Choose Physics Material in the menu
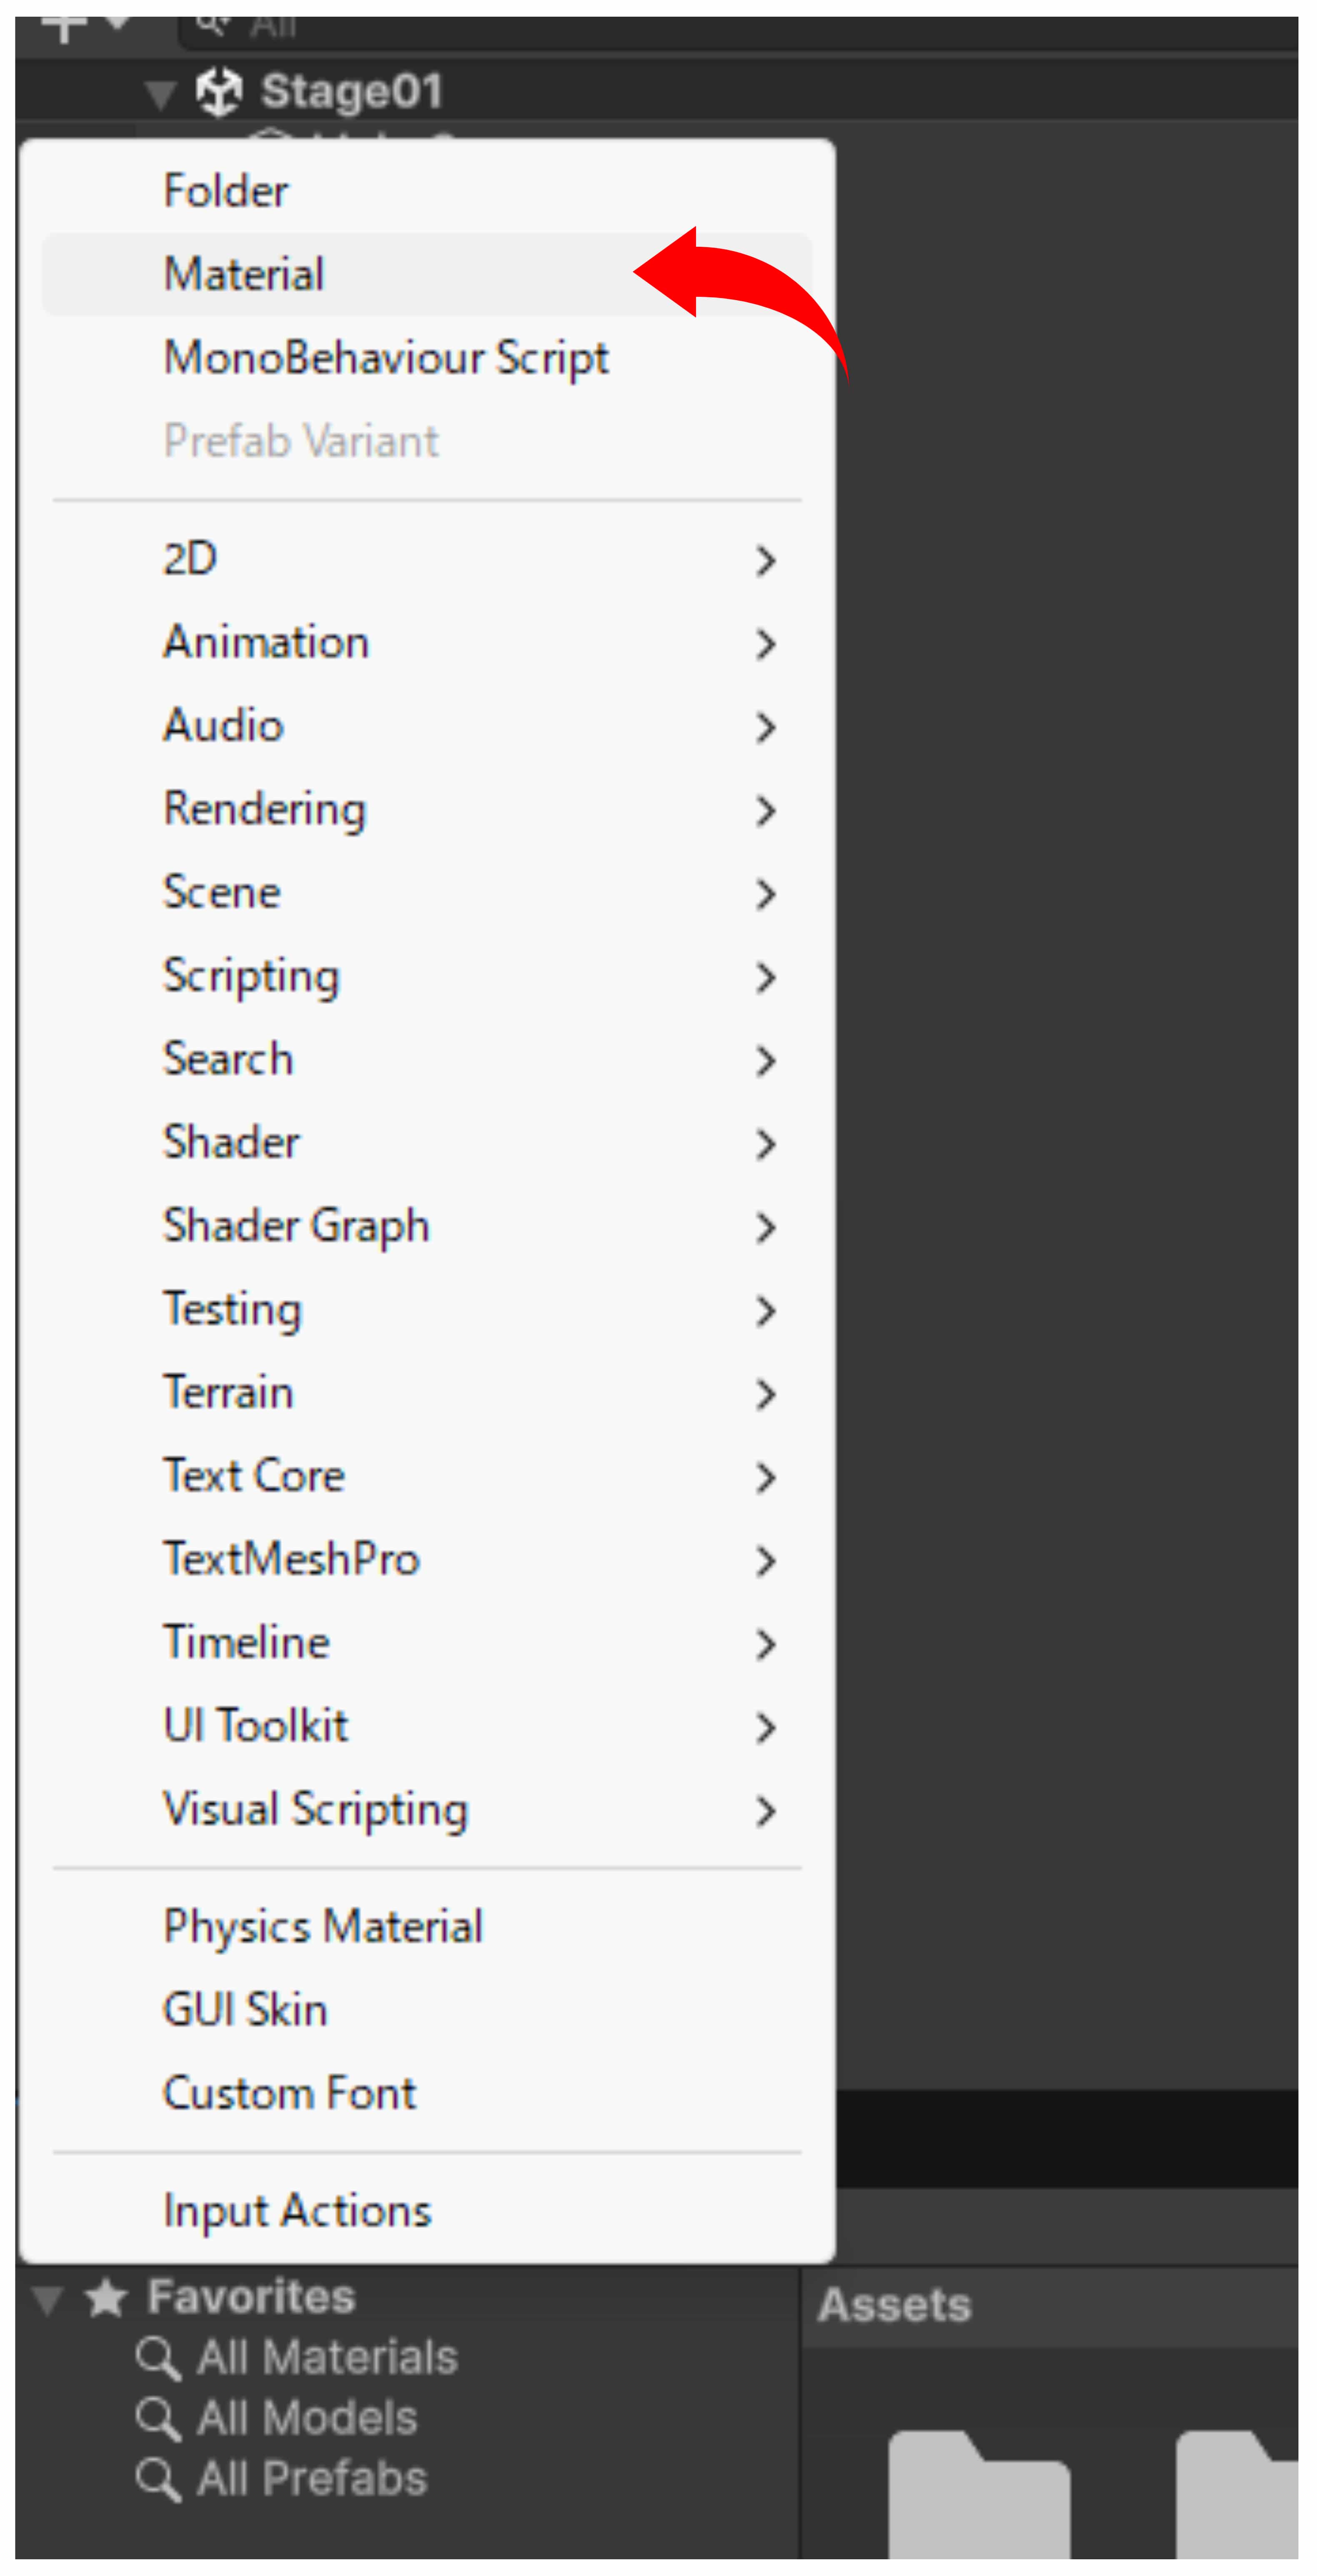The width and height of the screenshot is (1317, 2576). [323, 1926]
